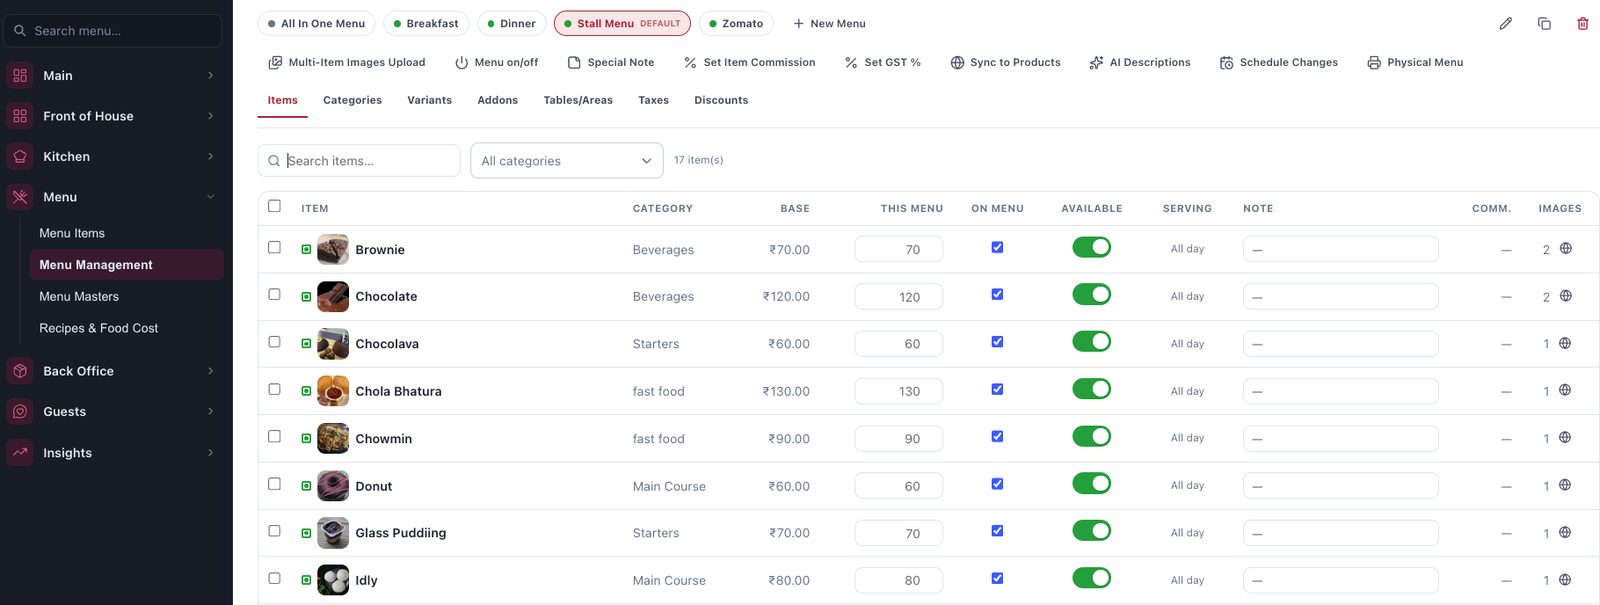The image size is (1600, 605).
Task: Open globe icon in Chowmin row
Action: coord(1565,437)
